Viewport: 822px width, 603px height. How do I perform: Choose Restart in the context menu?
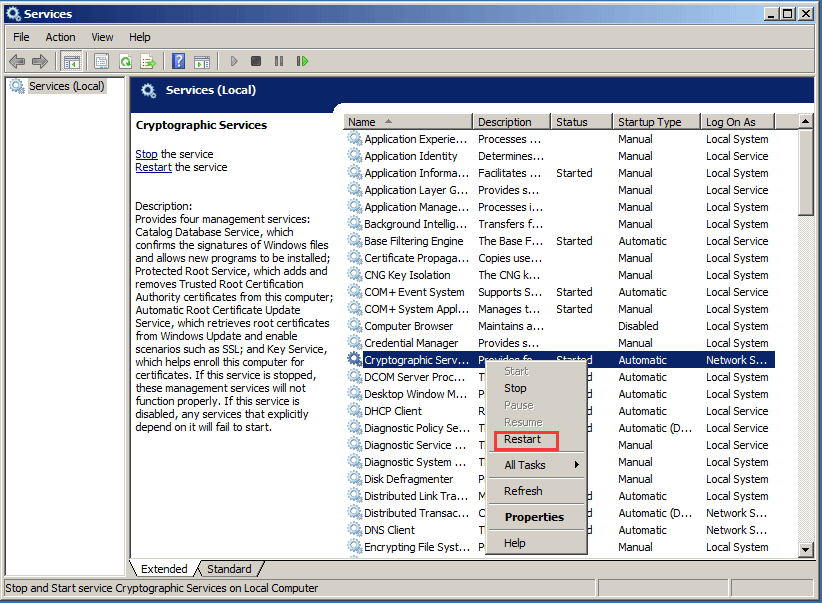pos(536,439)
